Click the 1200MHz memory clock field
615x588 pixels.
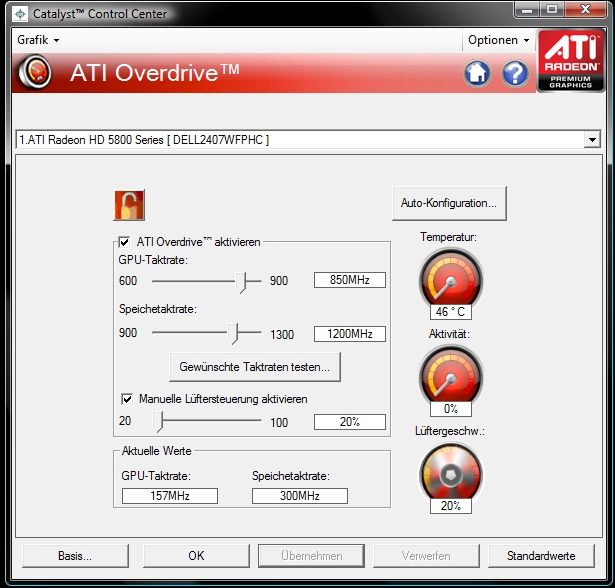click(349, 334)
